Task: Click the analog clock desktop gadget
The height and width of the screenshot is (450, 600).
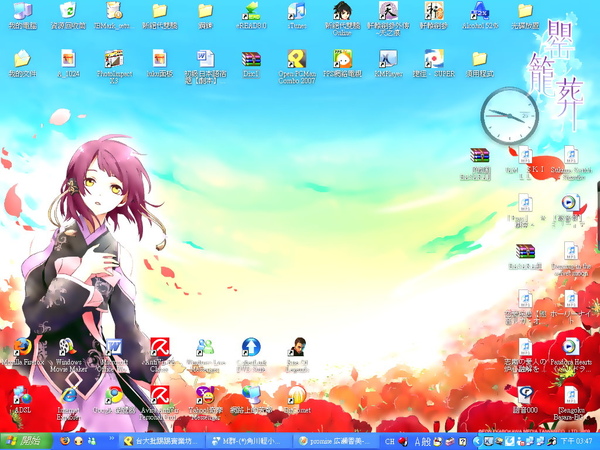Action: tap(509, 116)
